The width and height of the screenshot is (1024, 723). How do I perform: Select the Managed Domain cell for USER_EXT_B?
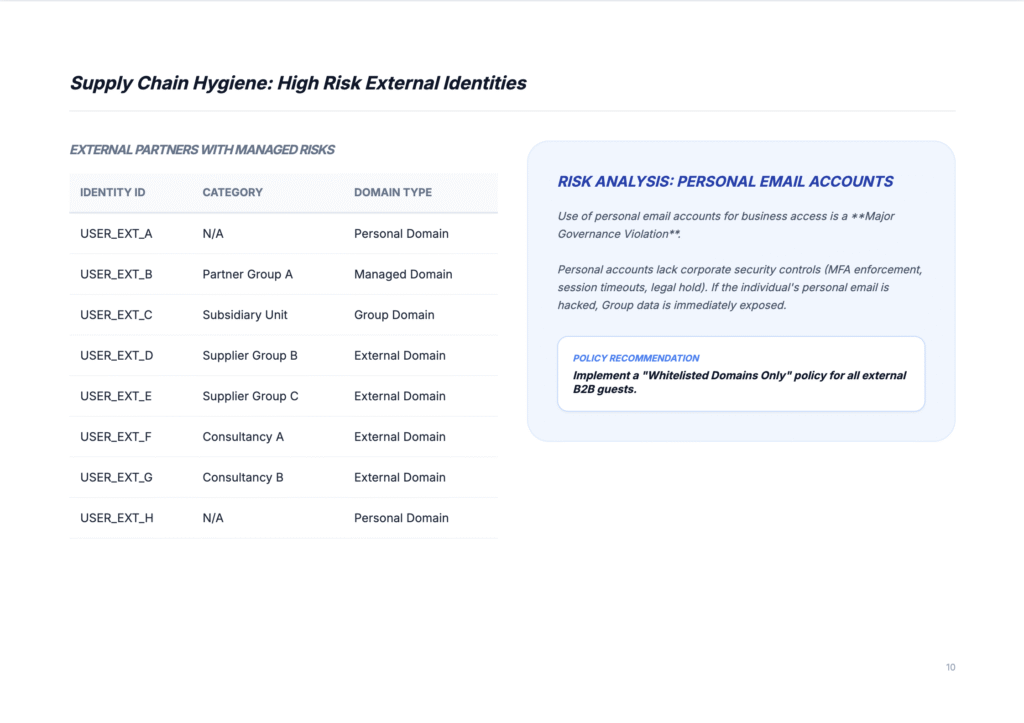pyautogui.click(x=402, y=274)
